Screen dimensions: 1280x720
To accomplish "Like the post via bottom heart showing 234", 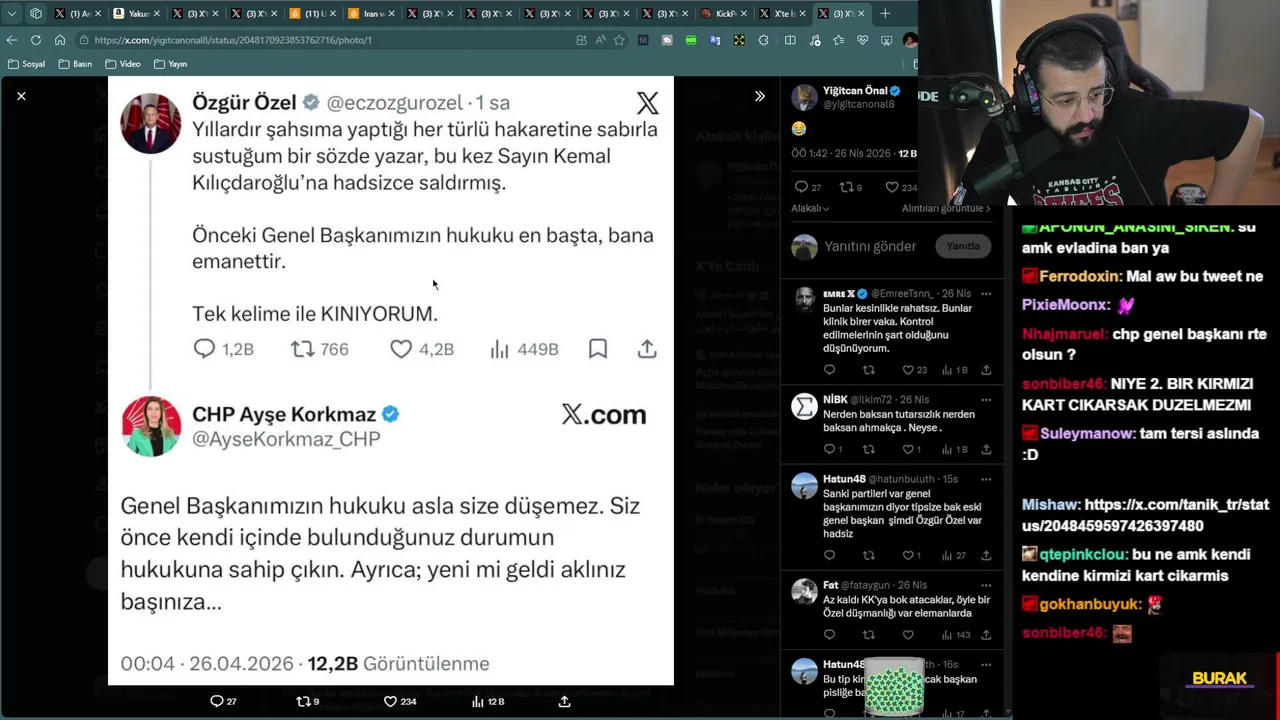I will [x=390, y=701].
